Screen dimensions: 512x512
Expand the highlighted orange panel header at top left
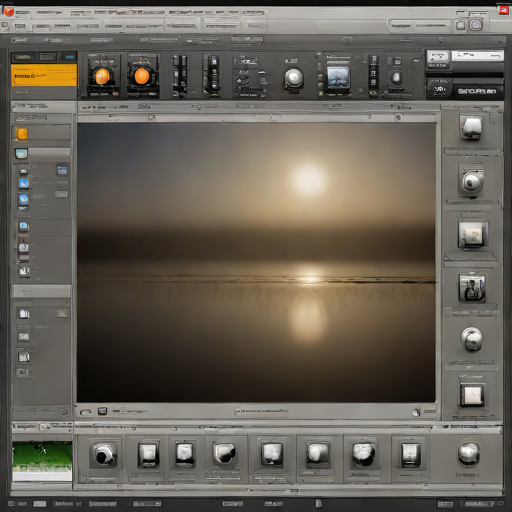[44, 75]
